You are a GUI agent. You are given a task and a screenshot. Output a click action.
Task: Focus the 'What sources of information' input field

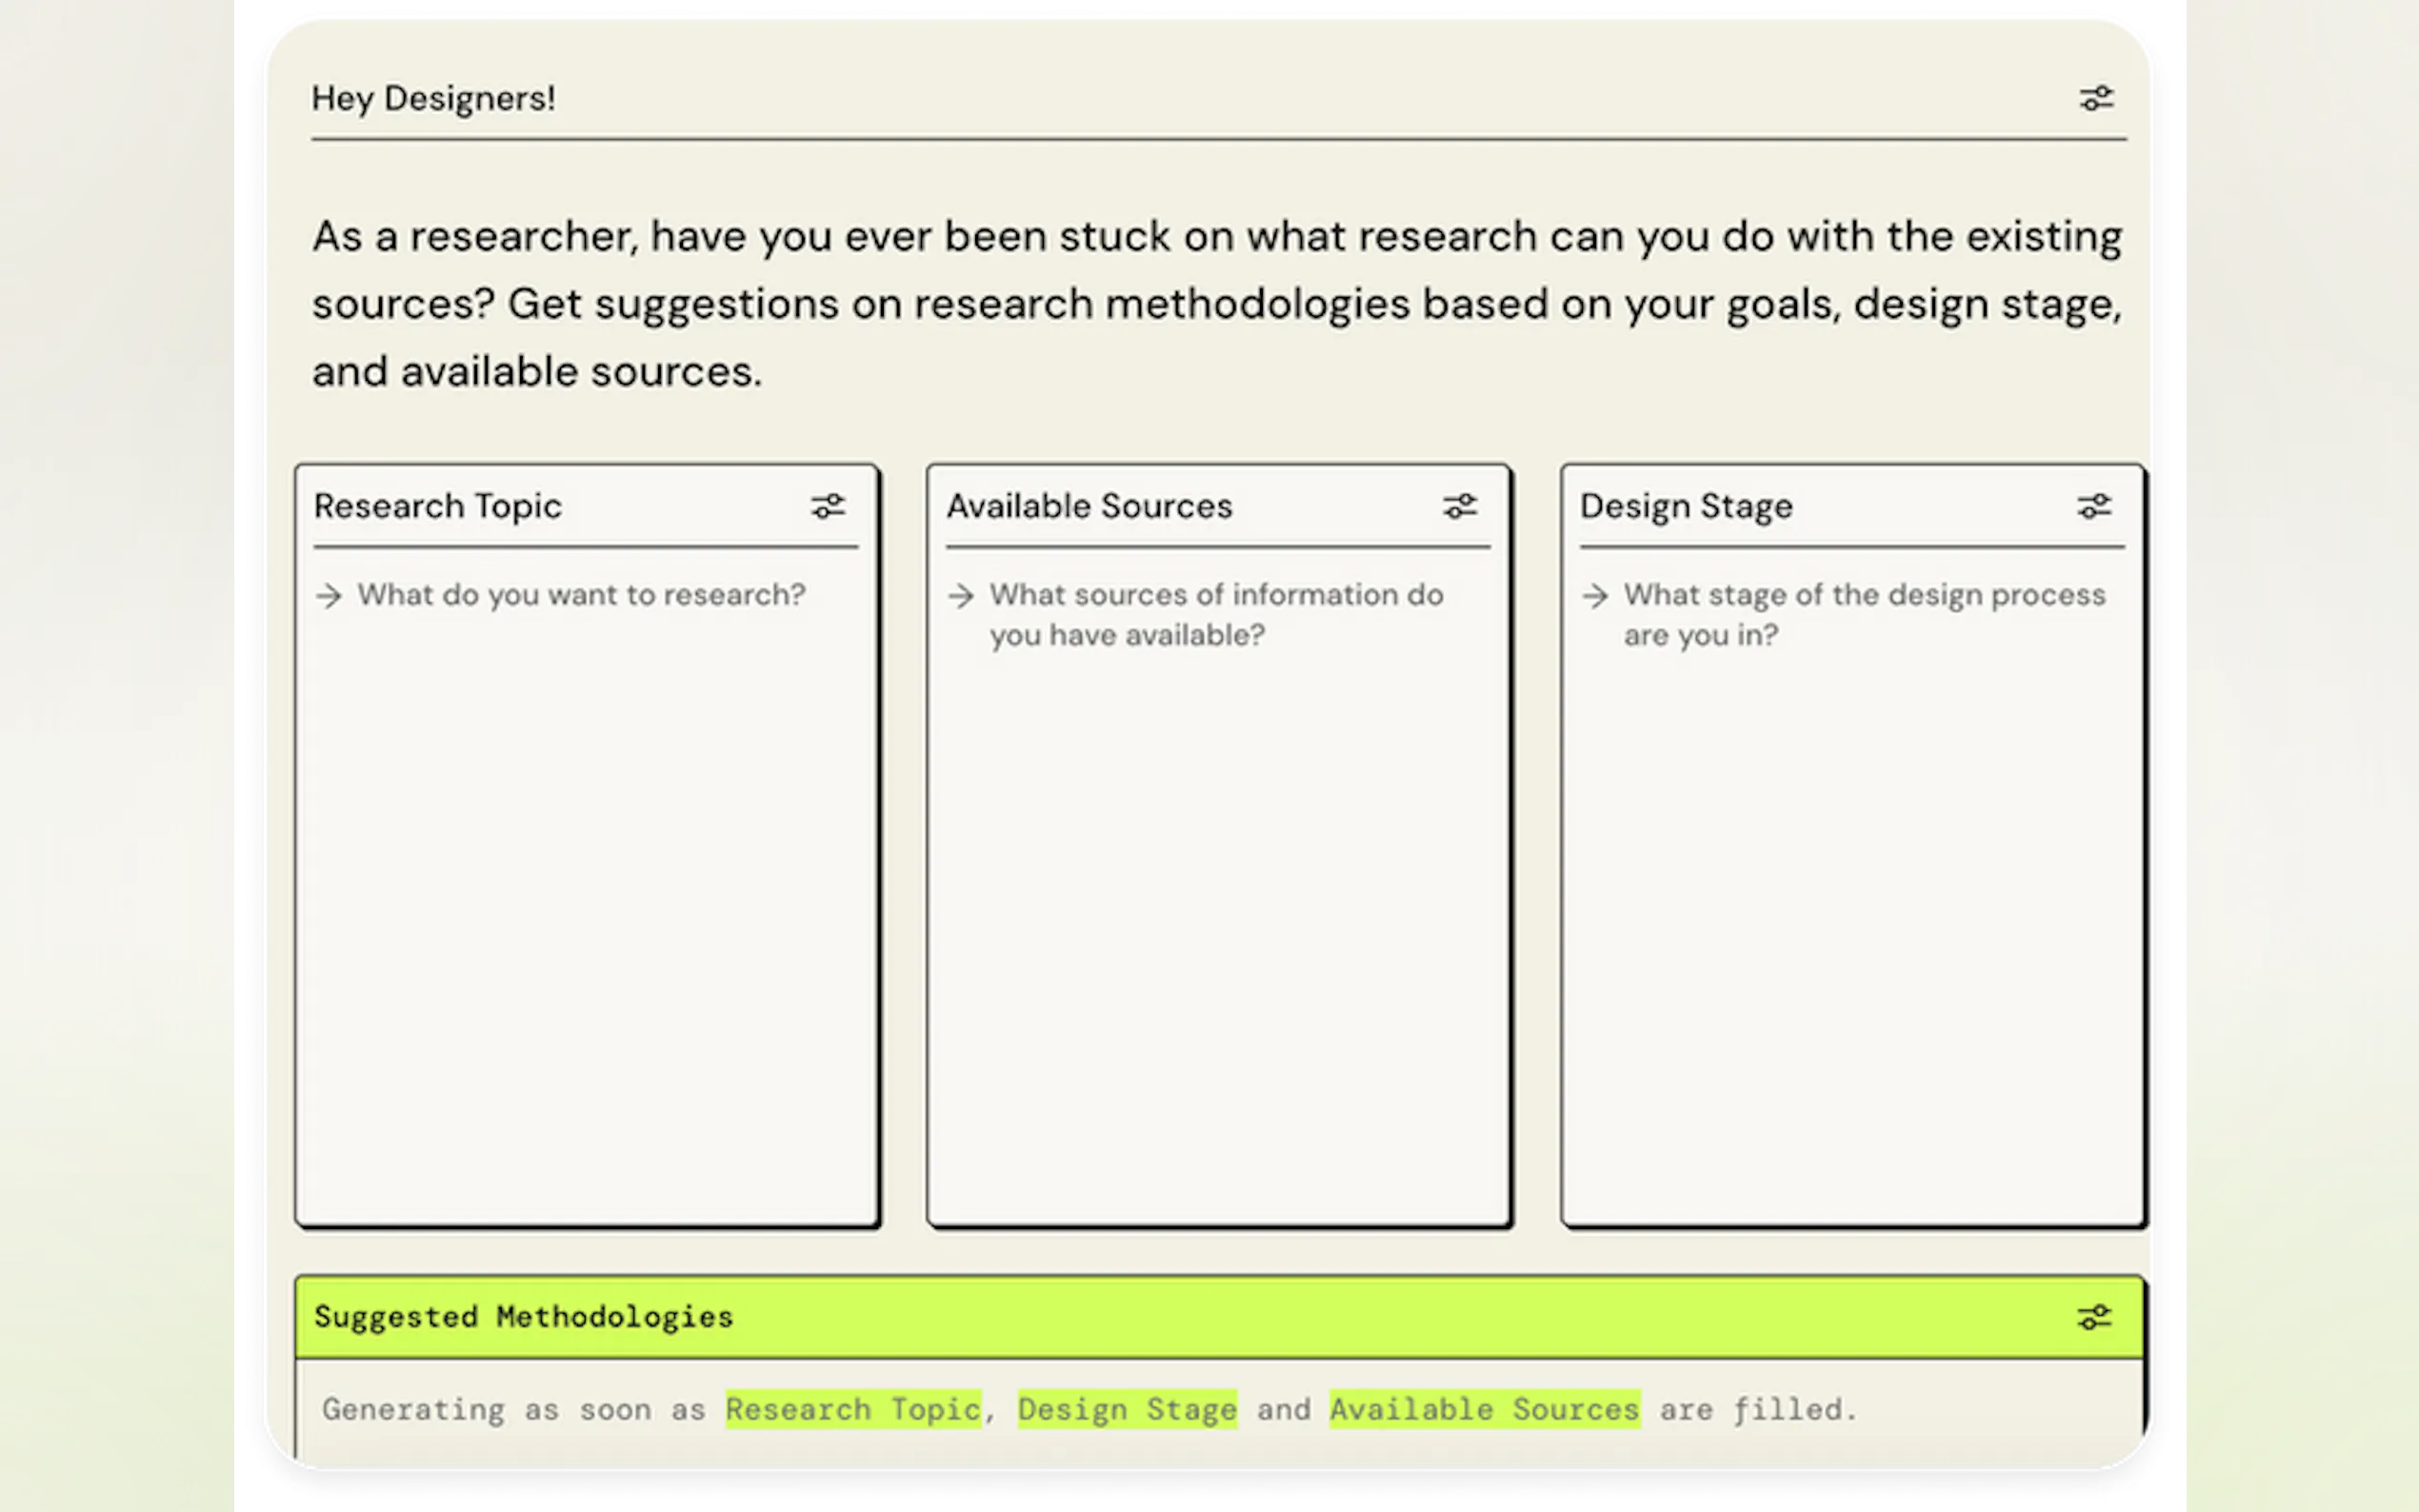[1215, 614]
